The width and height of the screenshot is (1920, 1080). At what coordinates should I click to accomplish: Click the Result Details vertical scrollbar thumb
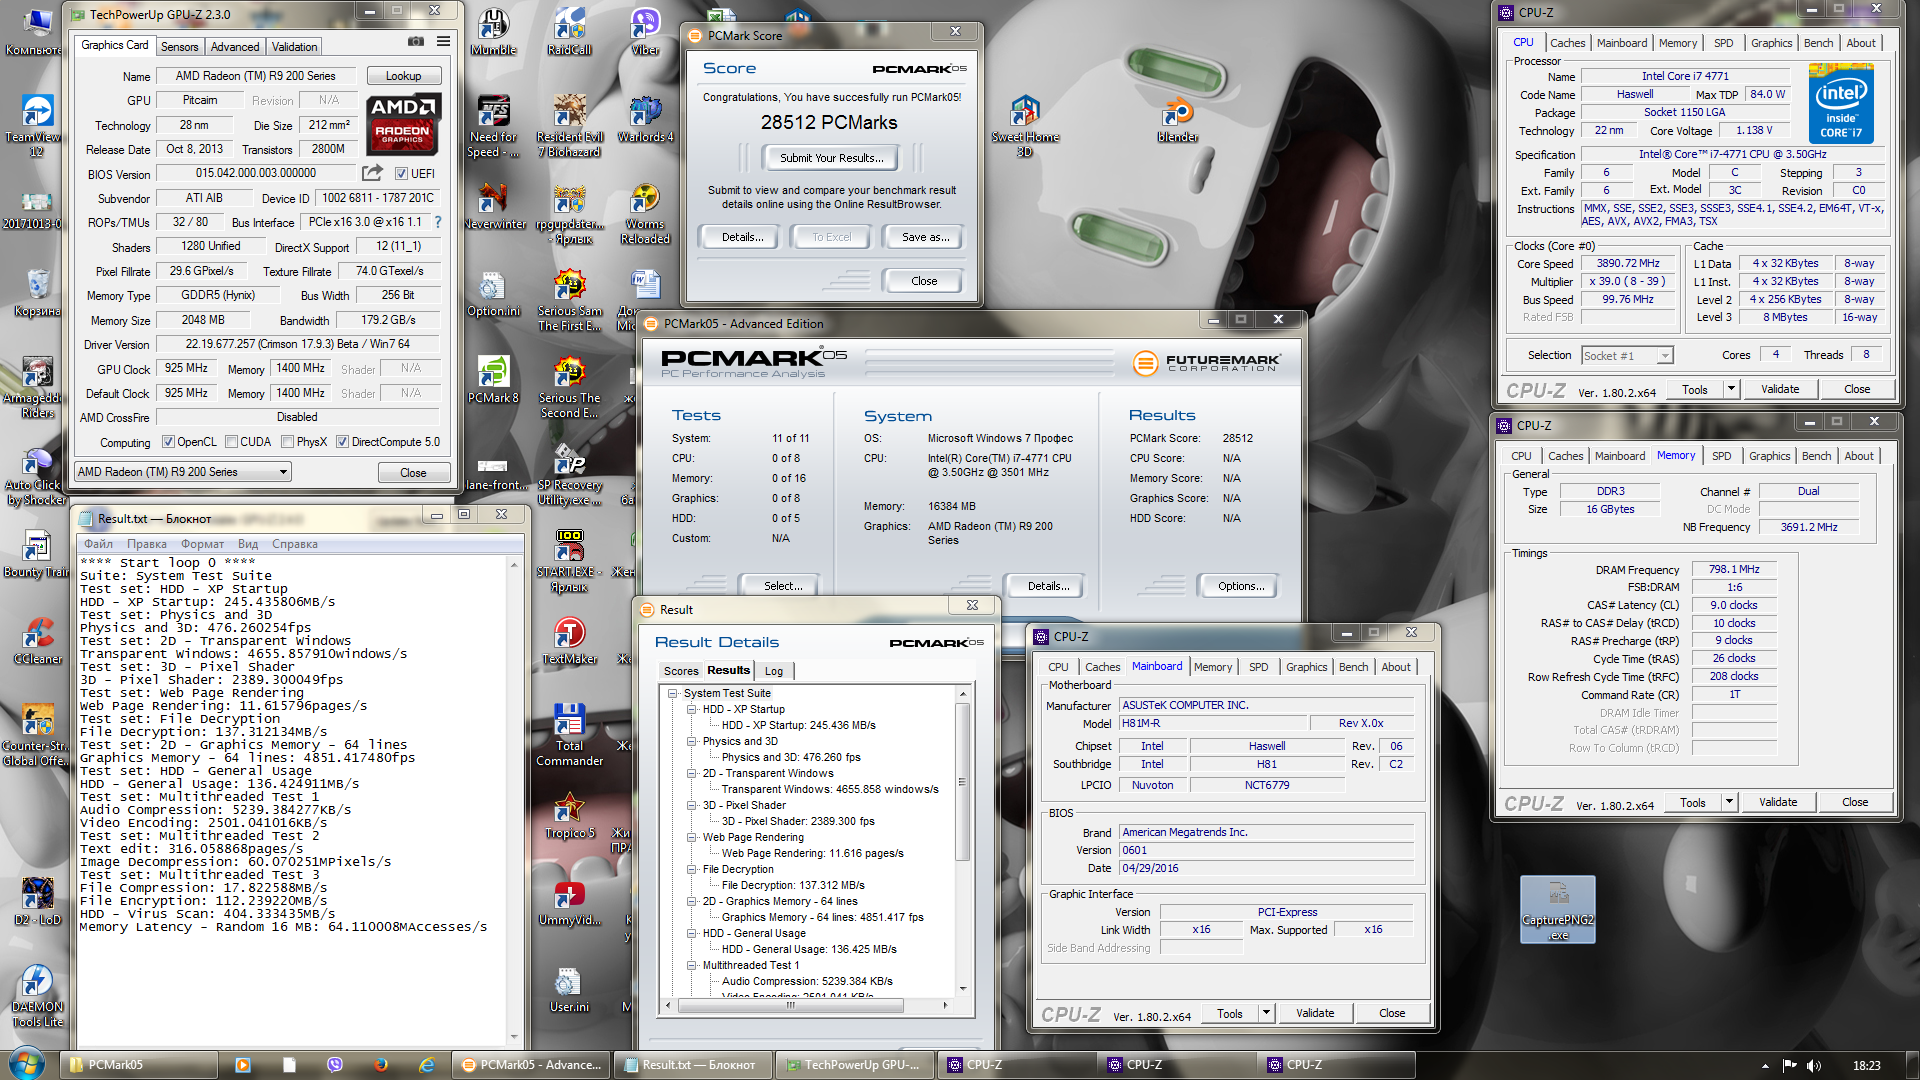tap(962, 782)
